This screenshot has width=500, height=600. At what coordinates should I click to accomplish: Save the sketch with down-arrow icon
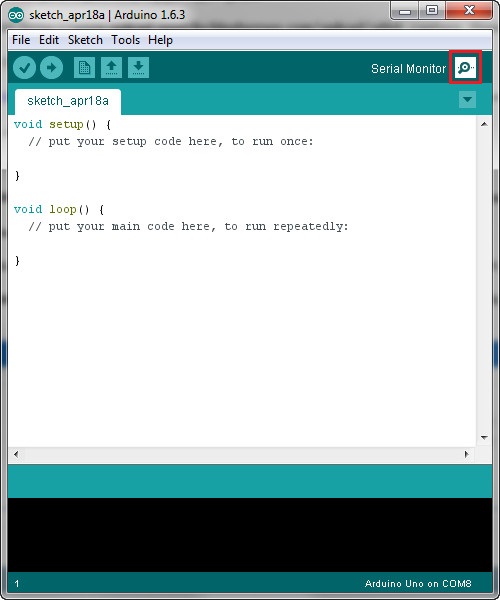138,68
